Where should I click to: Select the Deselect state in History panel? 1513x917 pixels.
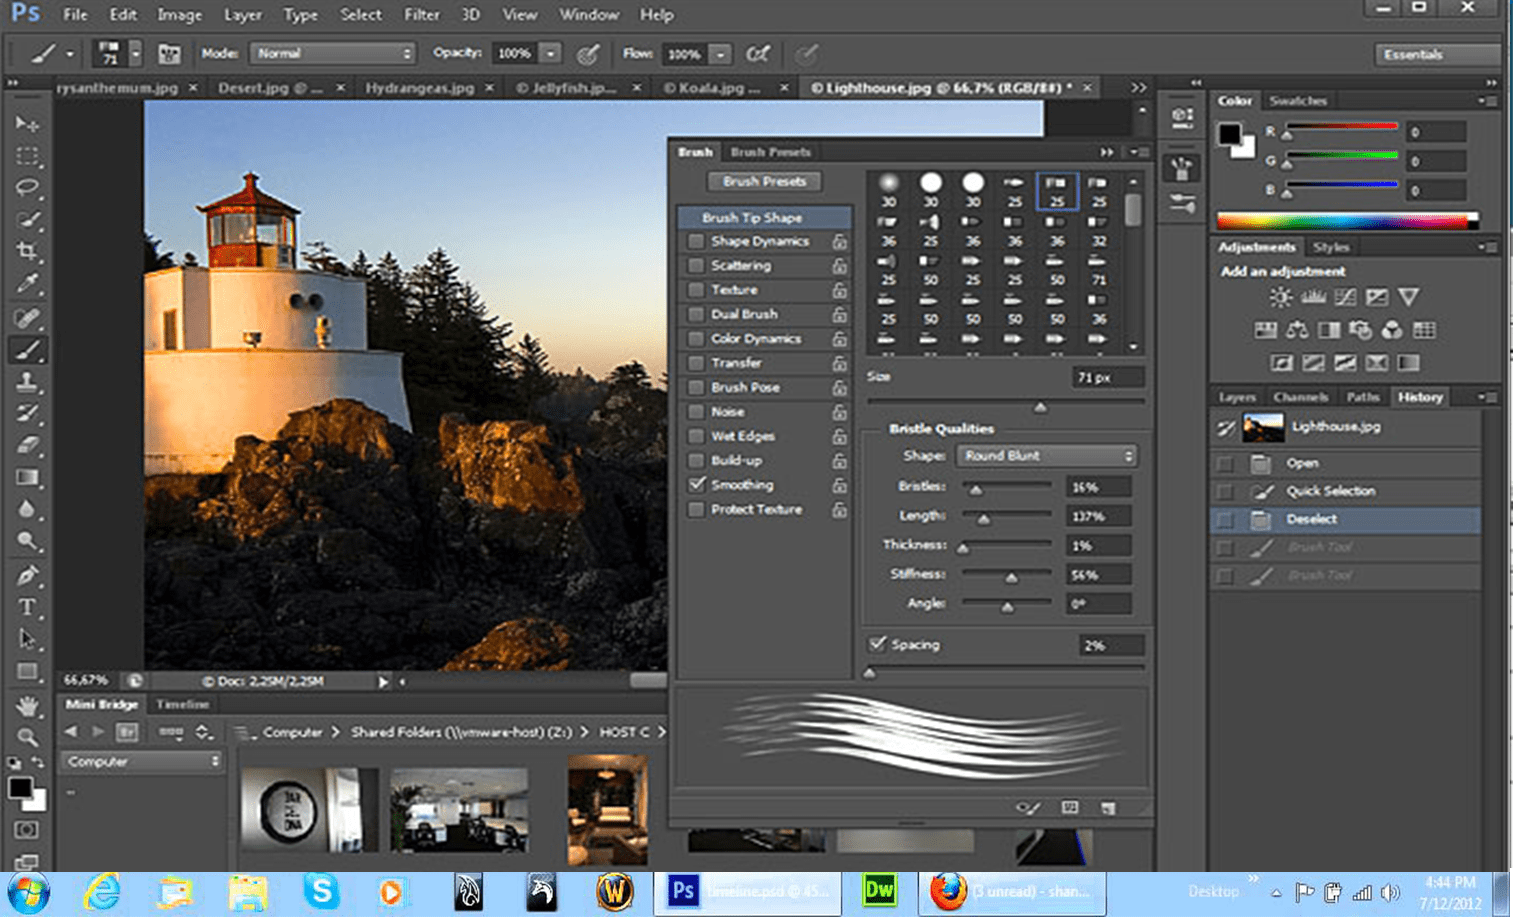point(1313,519)
